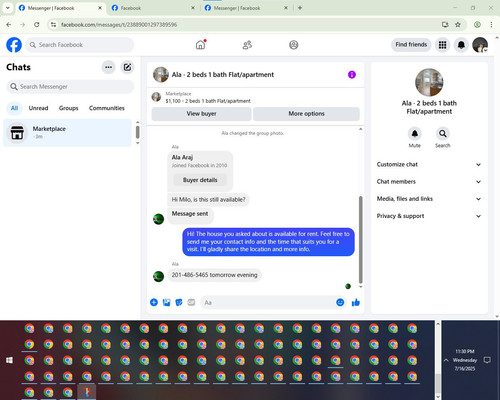This screenshot has width=500, height=400.
Task: Open the Facebook logo home link
Action: (x=14, y=45)
